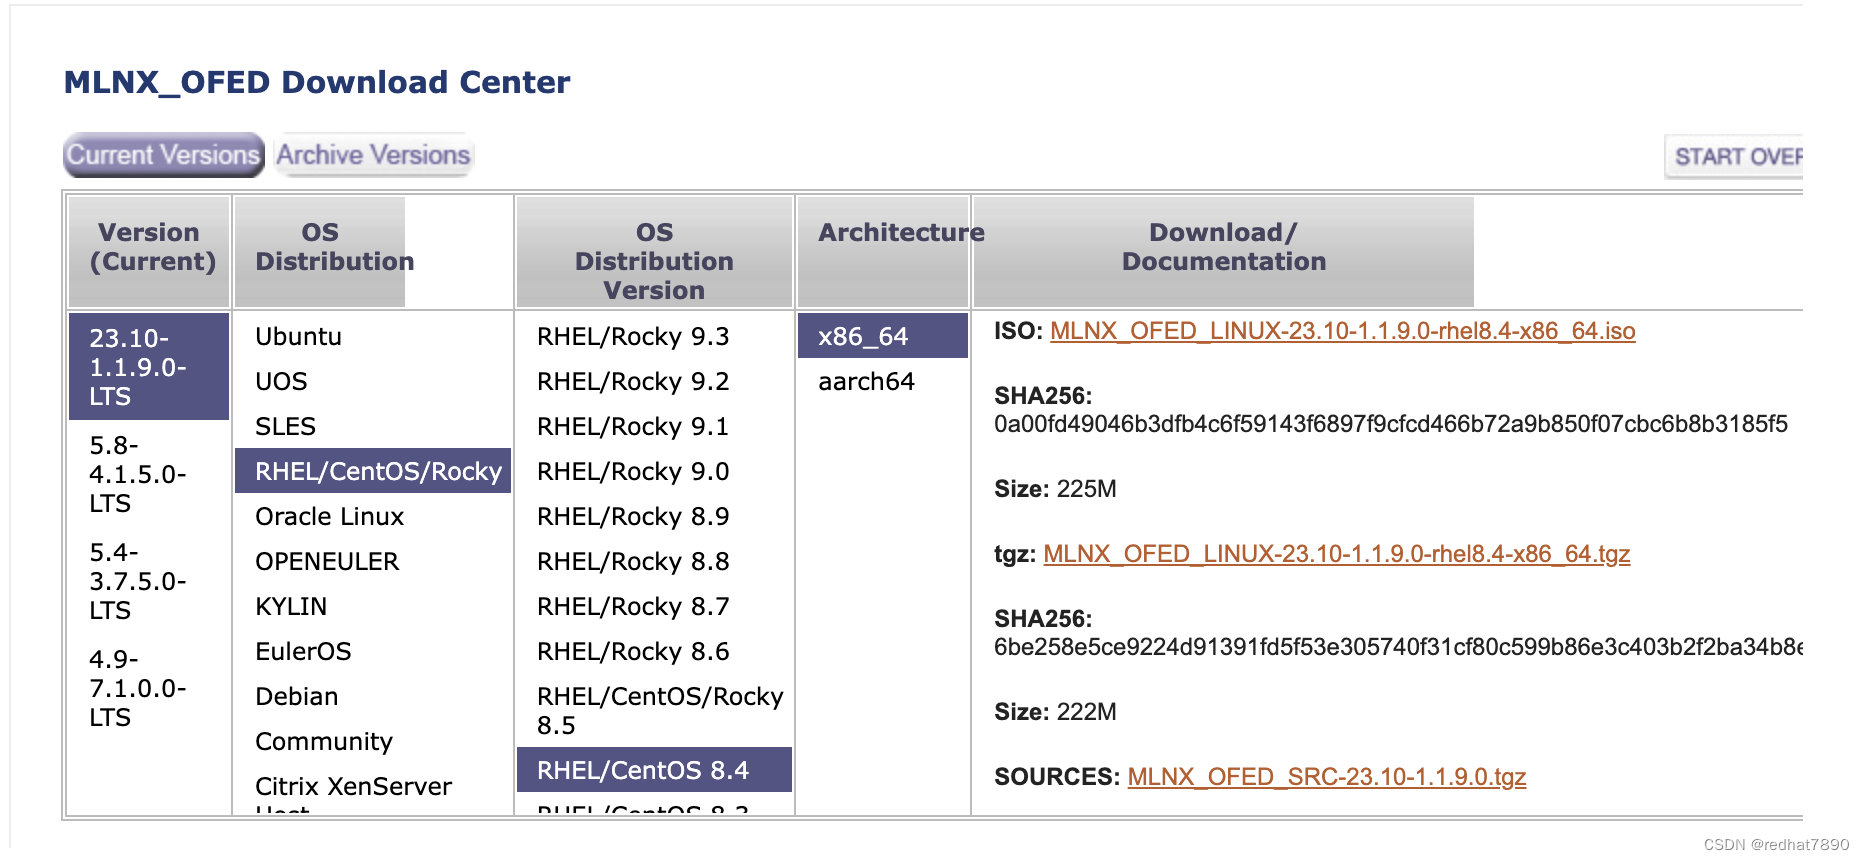The image size is (1864, 860).
Task: Download the rhel8.4 x86_64 ISO file
Action: pos(1342,331)
